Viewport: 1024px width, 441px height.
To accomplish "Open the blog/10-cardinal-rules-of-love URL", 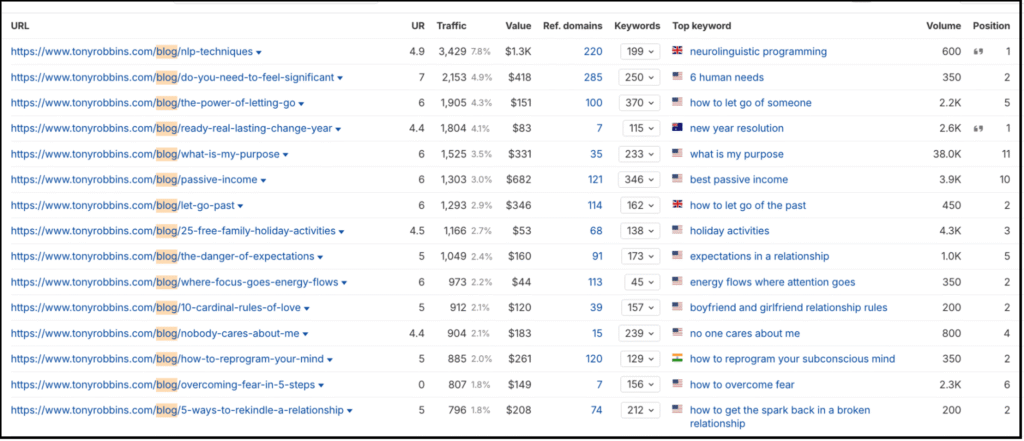I will (x=155, y=308).
